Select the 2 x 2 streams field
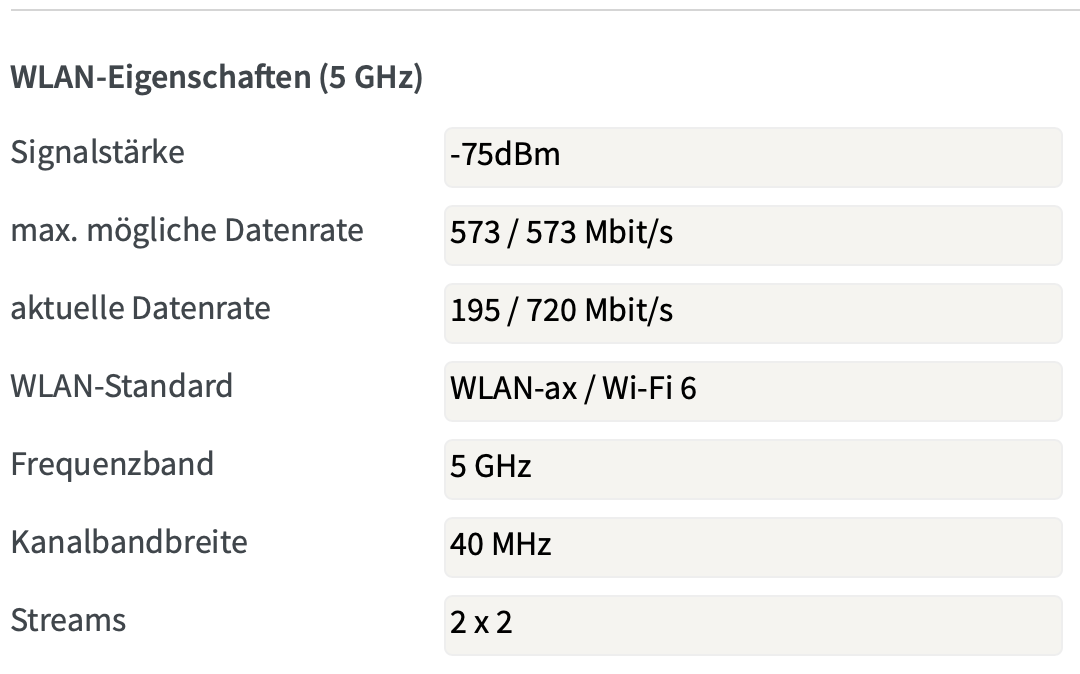 click(752, 624)
